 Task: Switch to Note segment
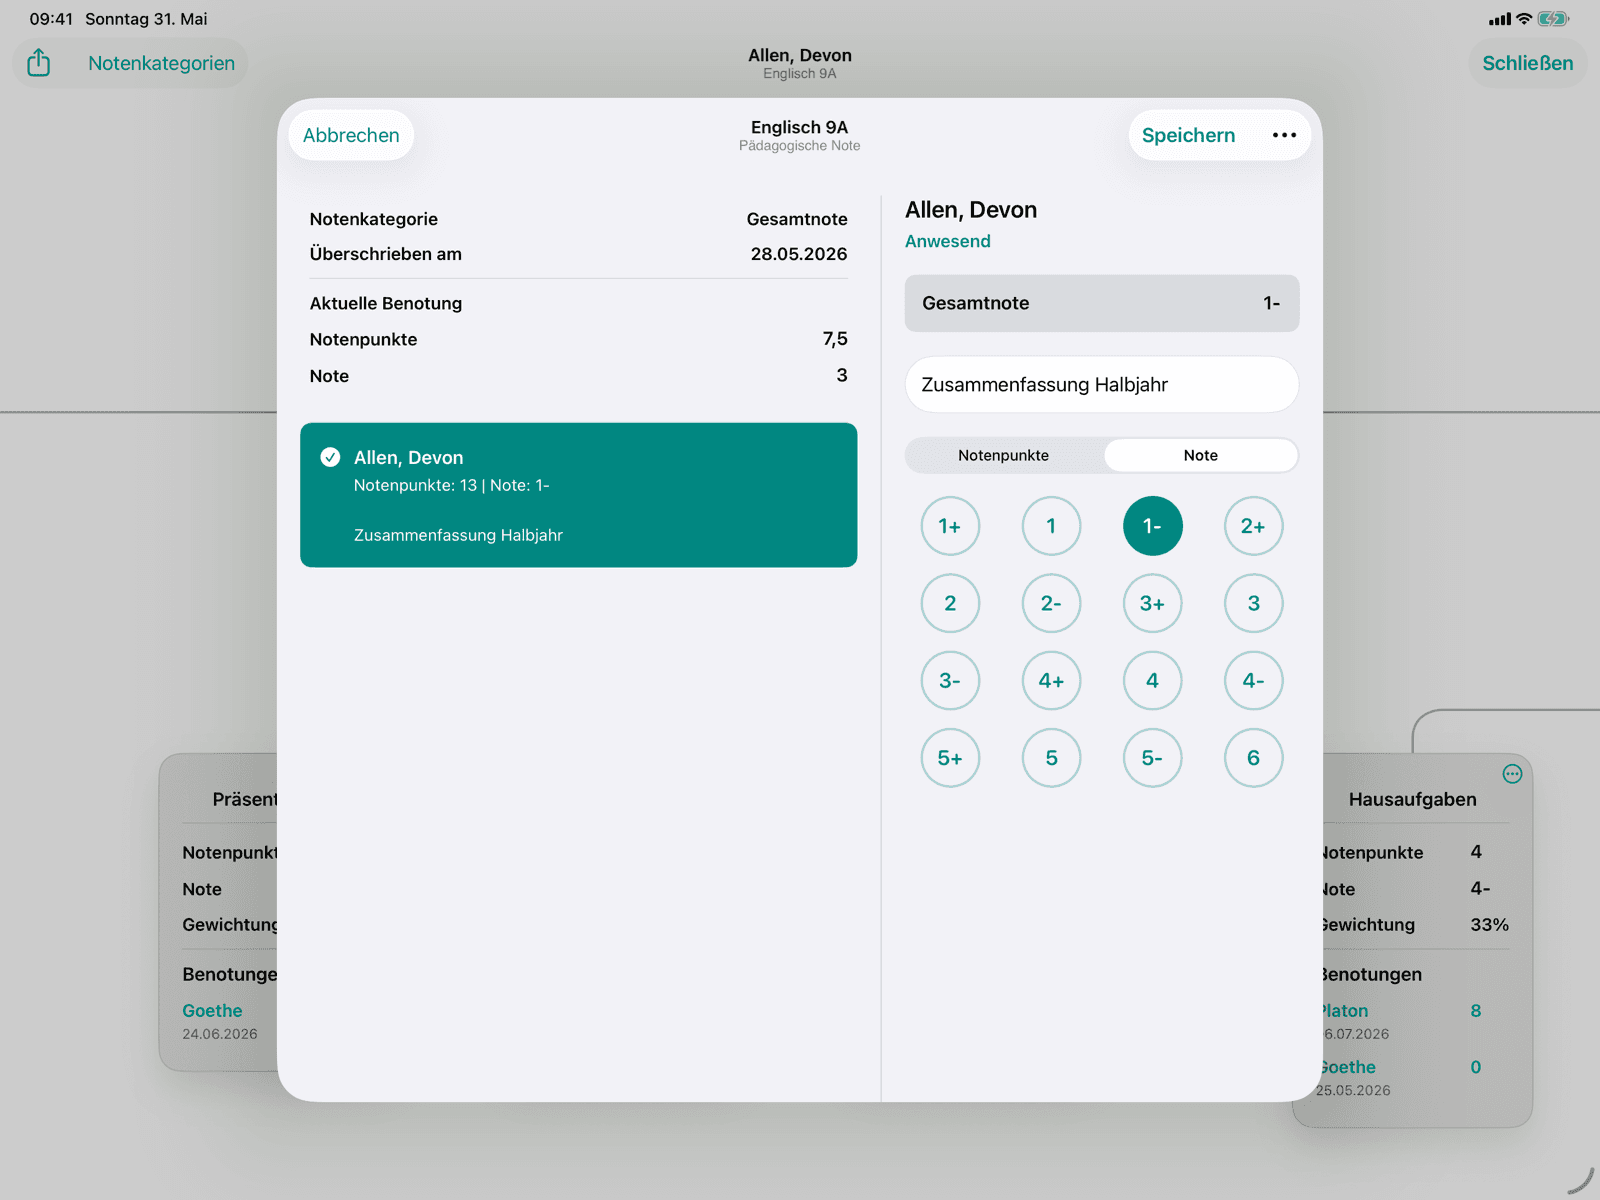coord(1201,455)
